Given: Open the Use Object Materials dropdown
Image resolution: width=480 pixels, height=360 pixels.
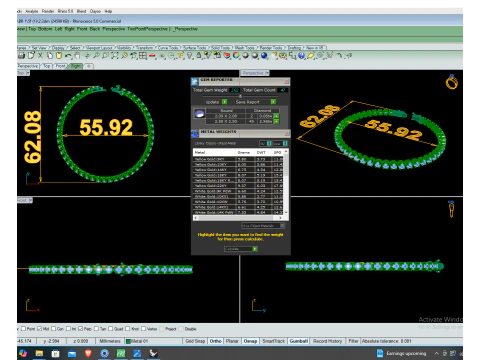Looking at the screenshot, I should point(263,226).
